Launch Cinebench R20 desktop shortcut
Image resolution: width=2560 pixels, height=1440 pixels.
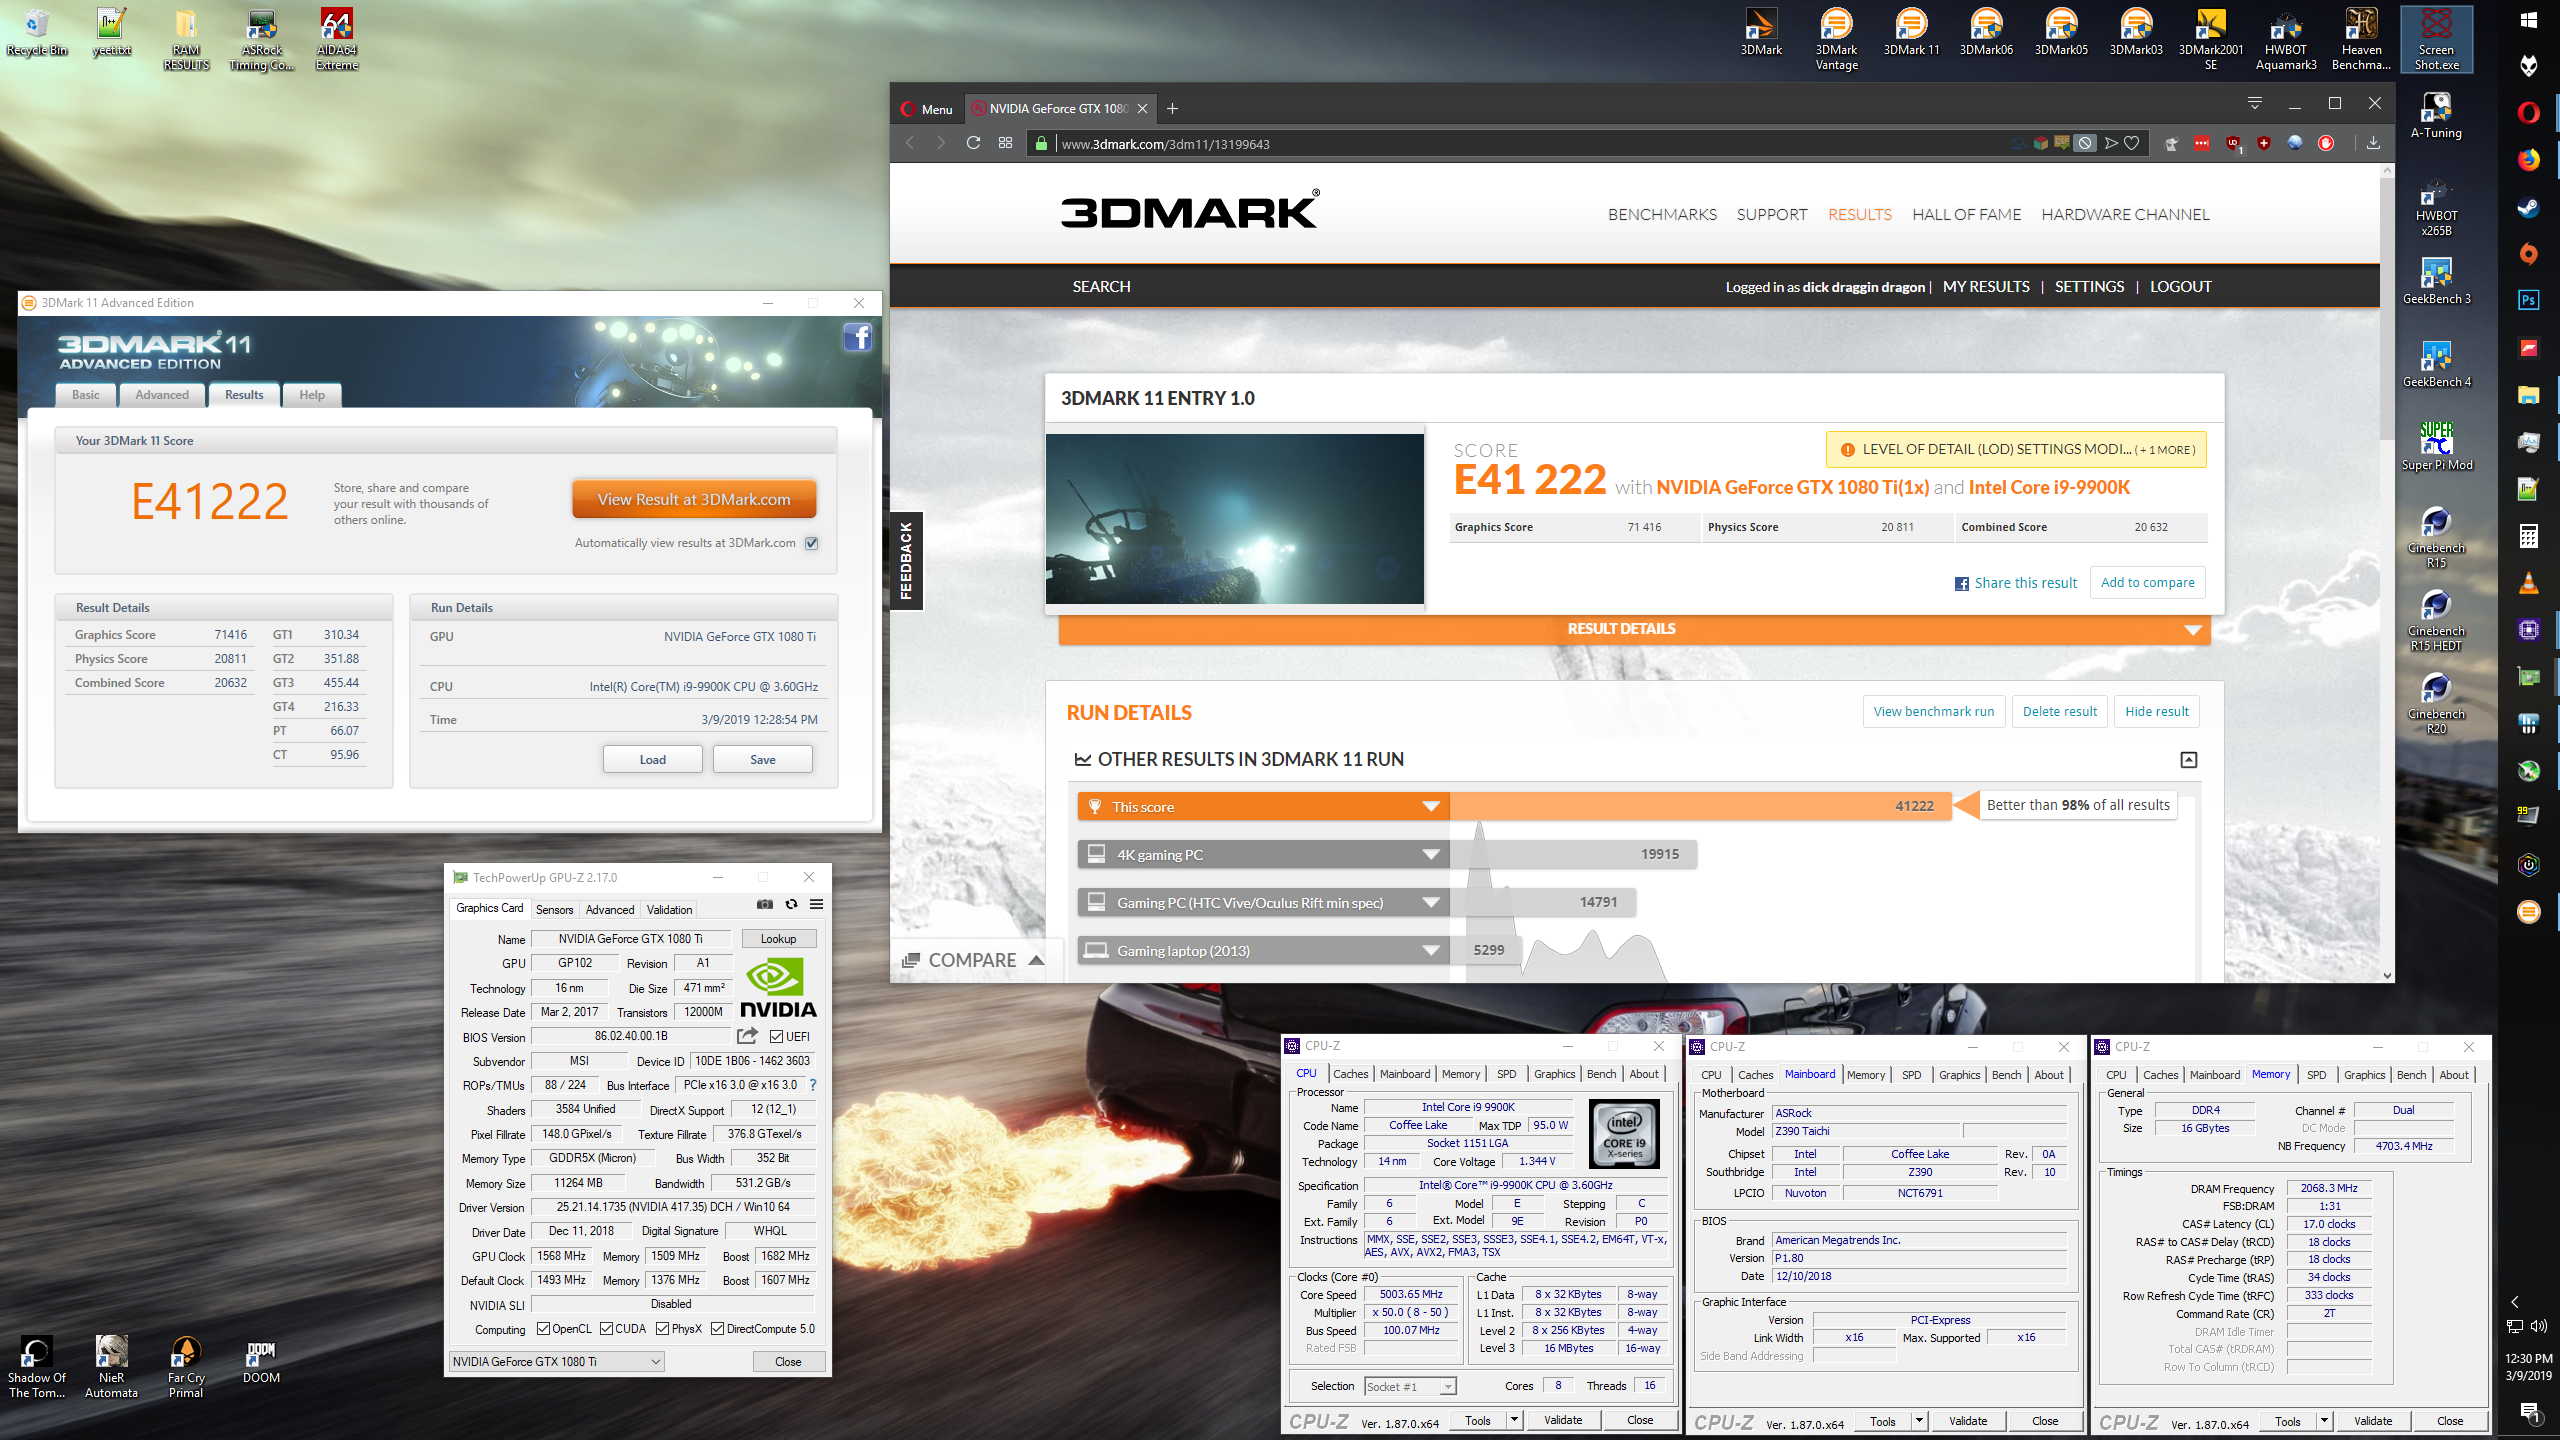[x=2436, y=703]
